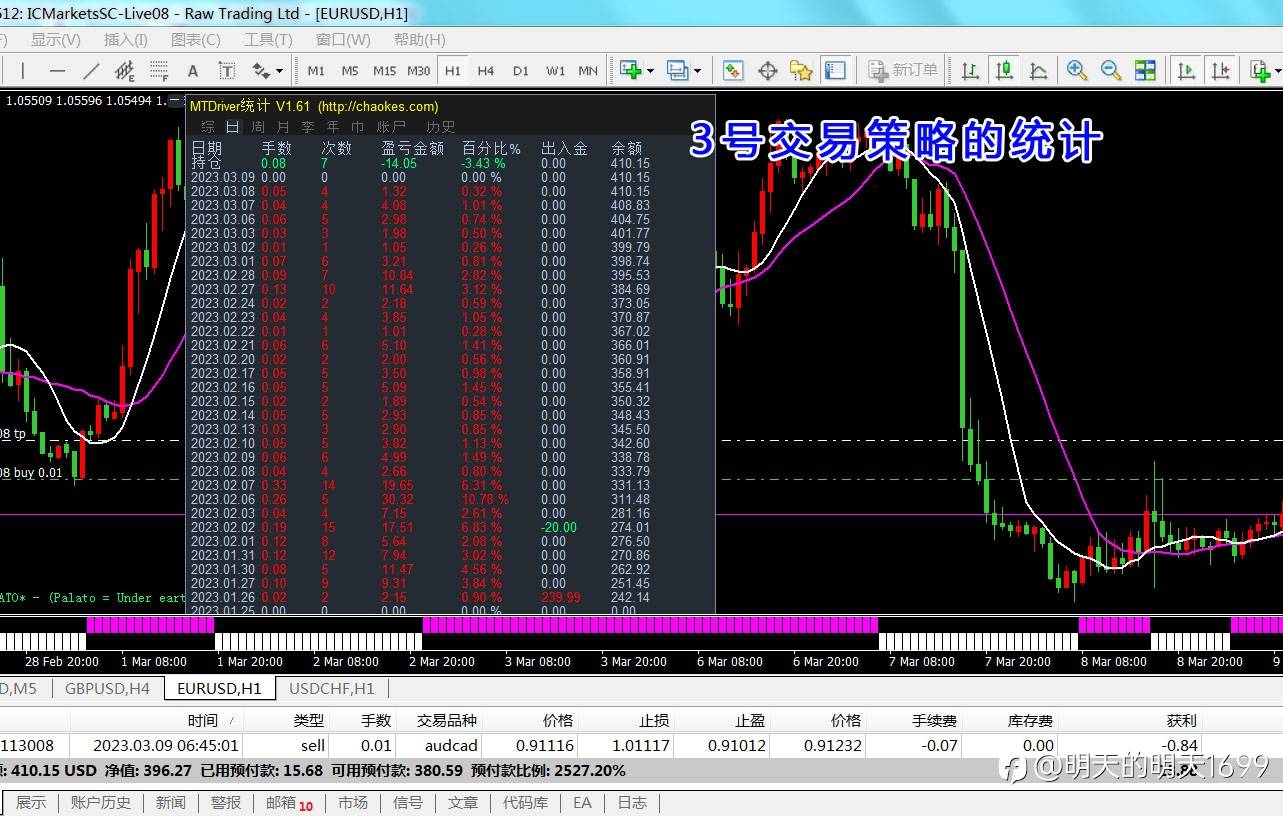Zoom out of the chart
Viewport: 1283px width, 816px height.
coord(1111,70)
